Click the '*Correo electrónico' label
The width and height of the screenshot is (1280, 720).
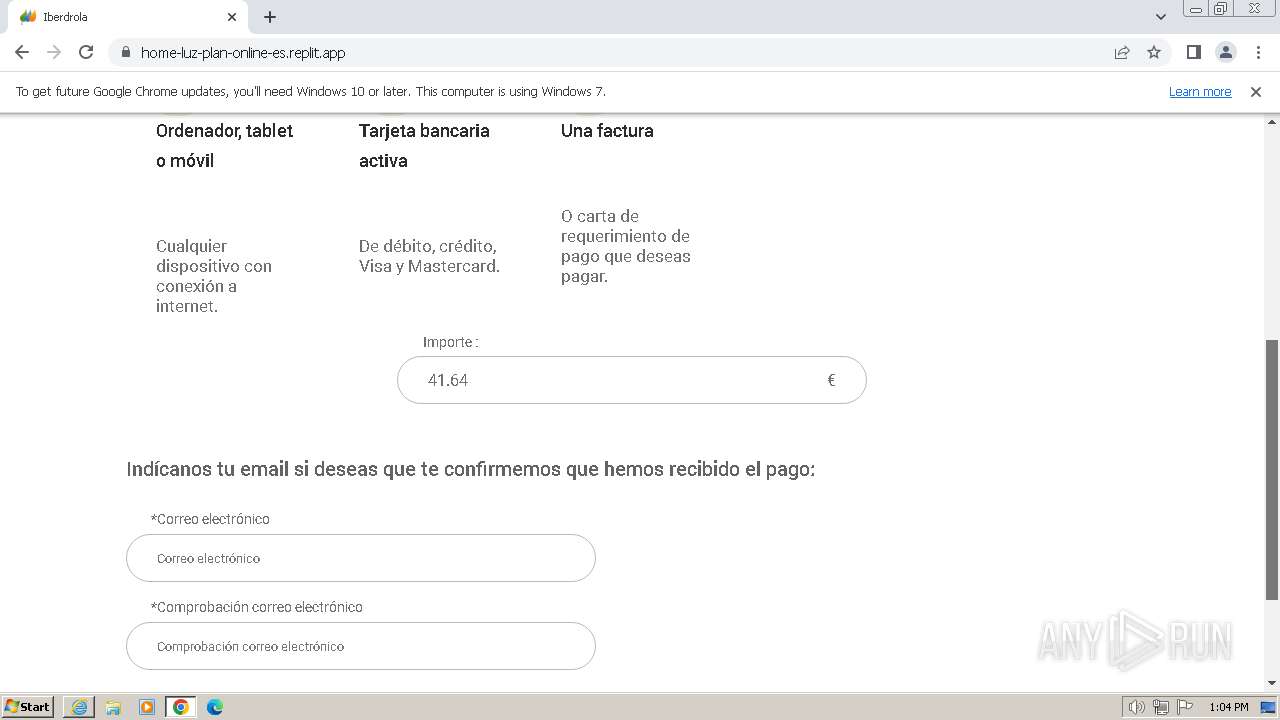click(210, 519)
